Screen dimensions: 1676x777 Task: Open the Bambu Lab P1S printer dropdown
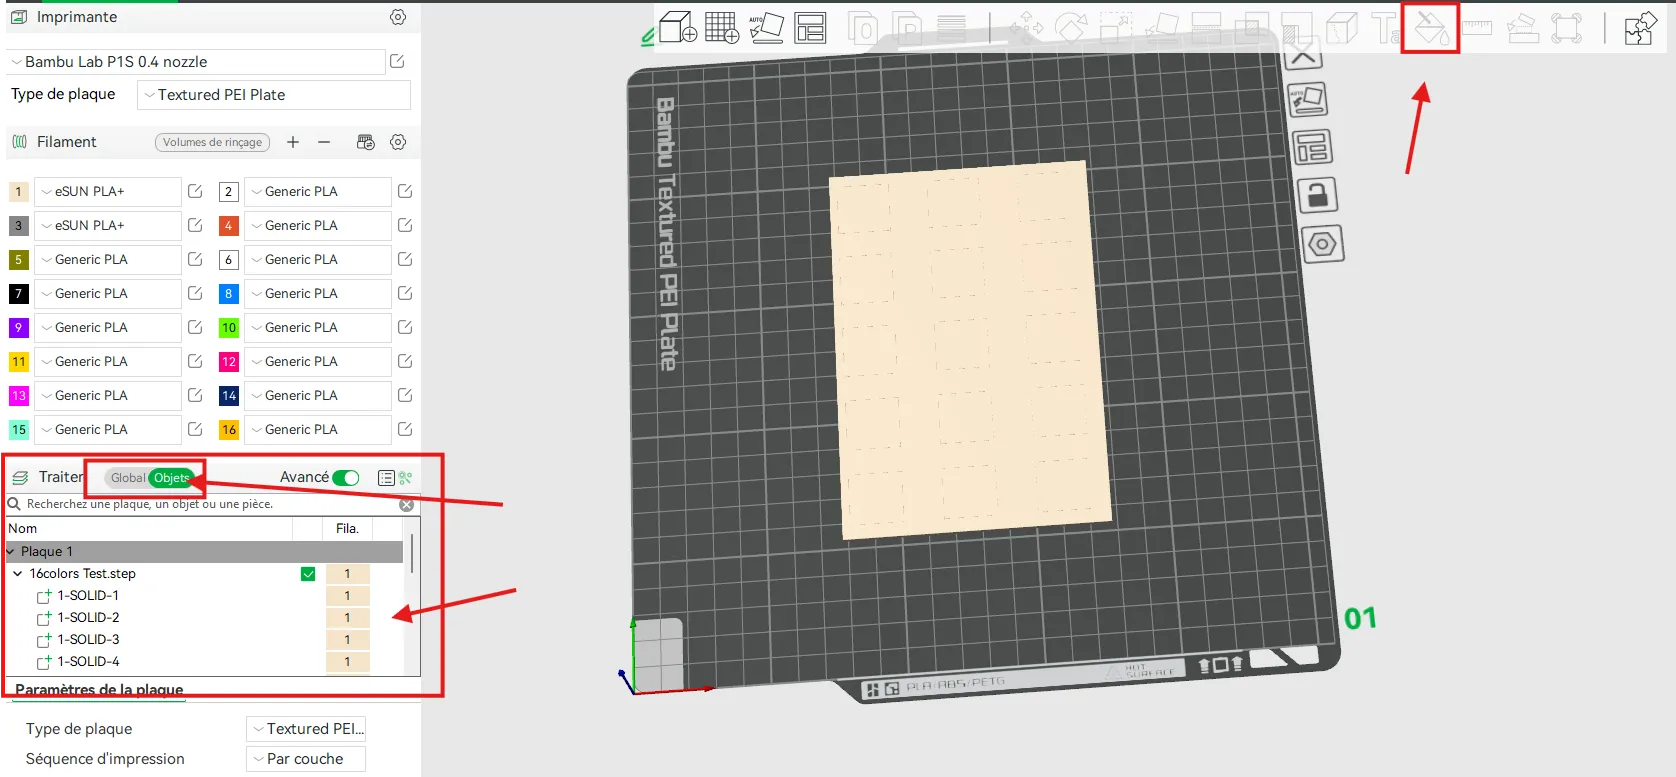(196, 62)
